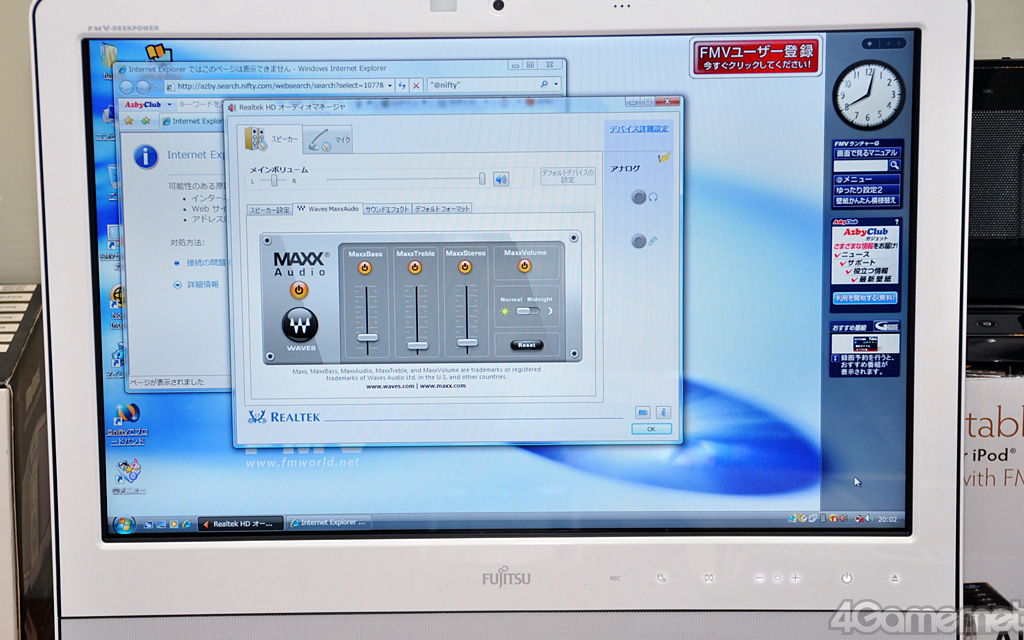Click the ゆったり設定2 gadget button
Viewport: 1024px width, 640px height.
867,190
